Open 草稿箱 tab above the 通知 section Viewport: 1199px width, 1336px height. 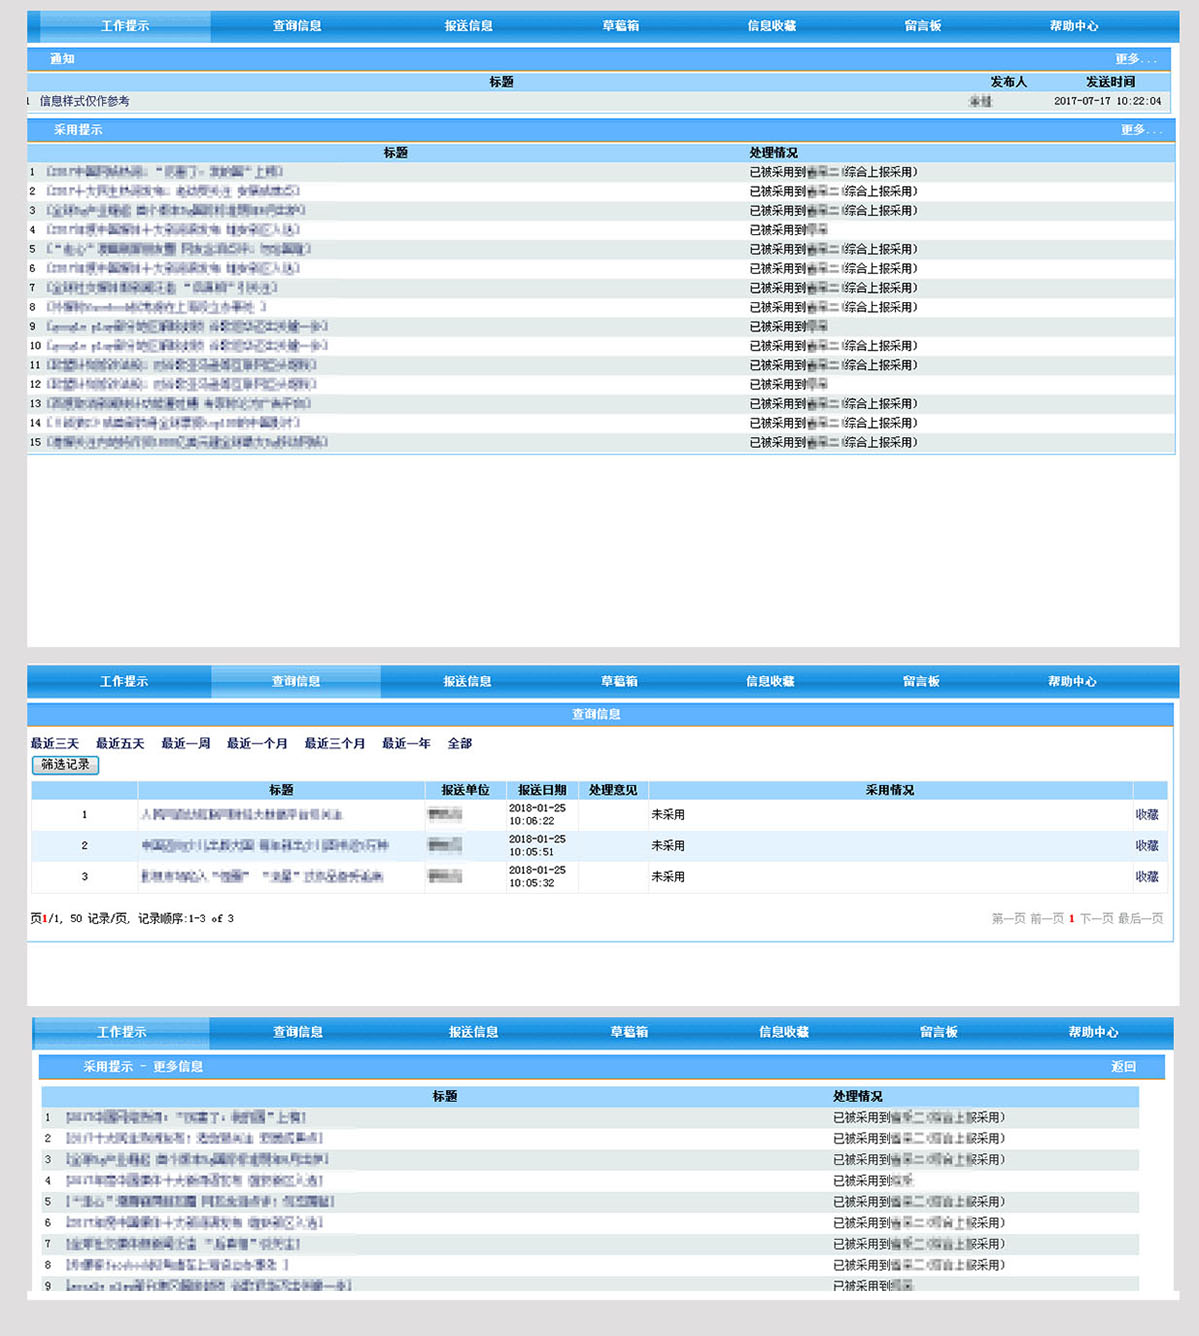click(x=620, y=26)
